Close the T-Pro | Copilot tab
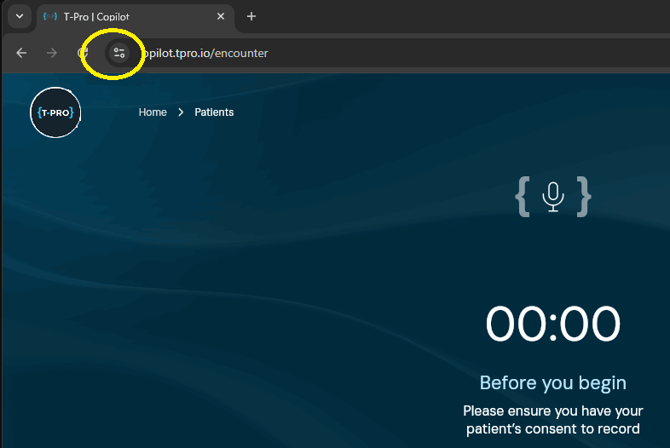 pyautogui.click(x=218, y=17)
